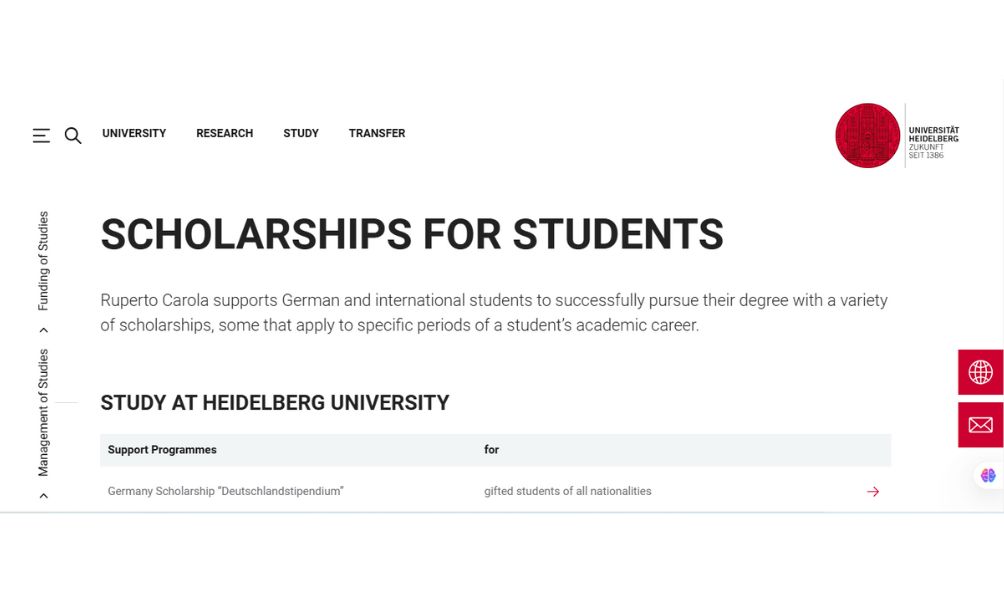Open the Germany Scholarship "Deutschlandstipendium" link

point(225,491)
